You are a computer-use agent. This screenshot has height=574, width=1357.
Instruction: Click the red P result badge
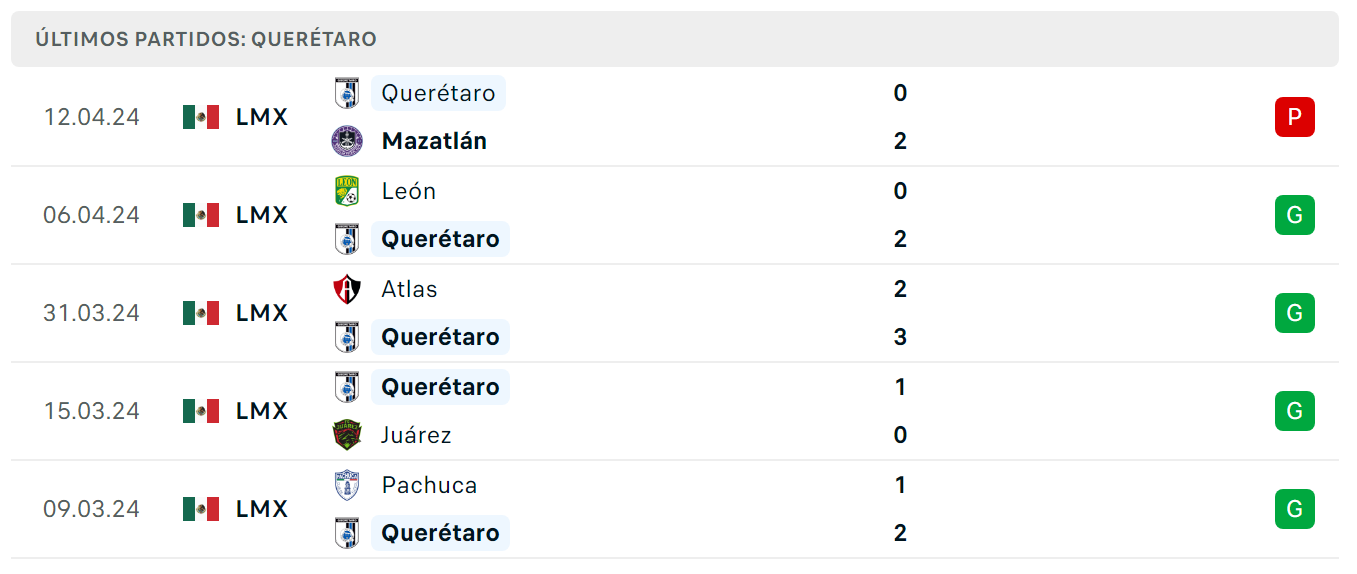1295,117
